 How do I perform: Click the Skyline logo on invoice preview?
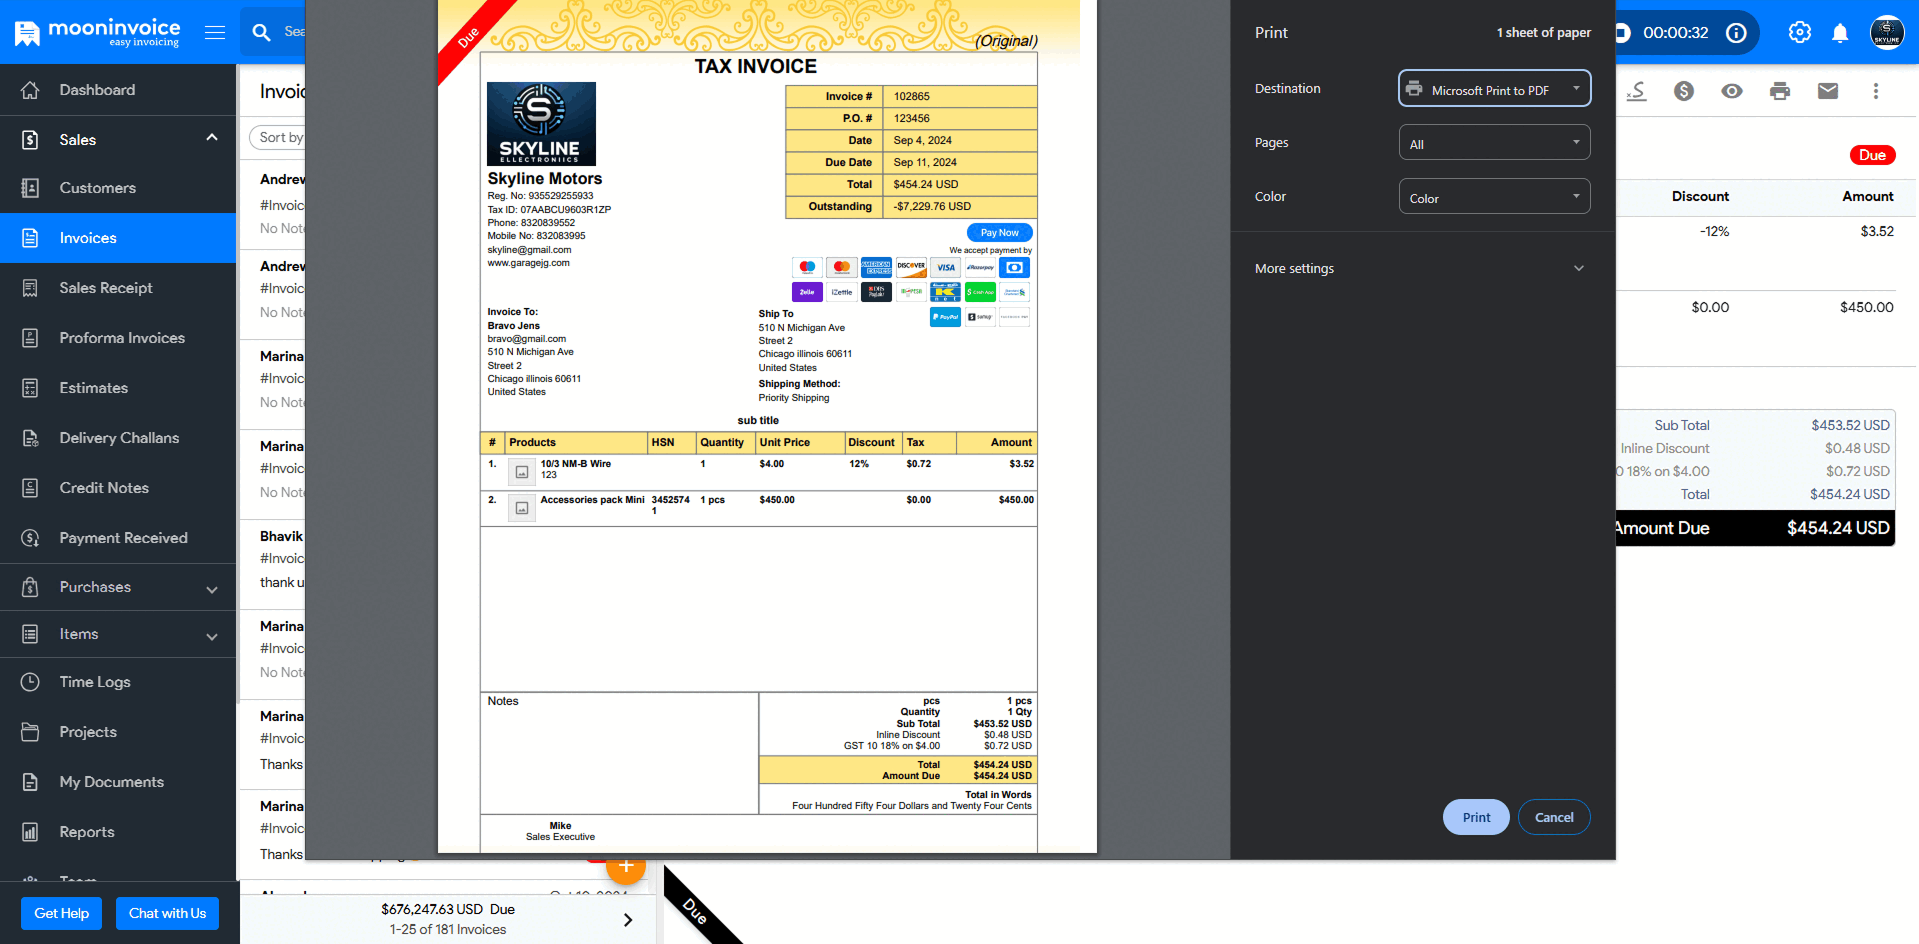[x=541, y=124]
